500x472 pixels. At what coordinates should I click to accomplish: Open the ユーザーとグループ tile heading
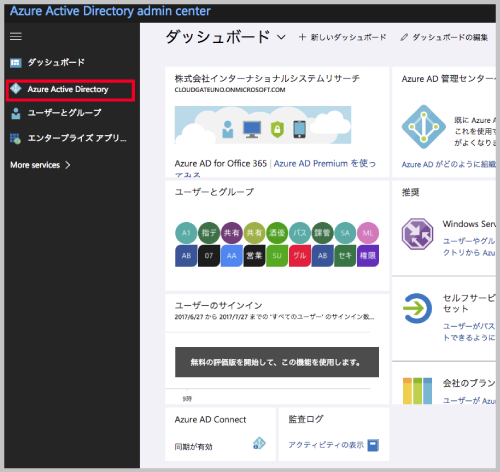[214, 192]
